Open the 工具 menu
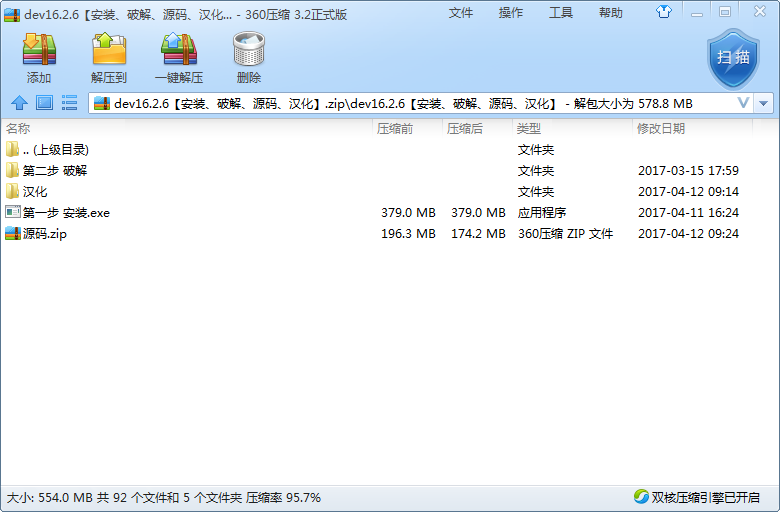 561,12
